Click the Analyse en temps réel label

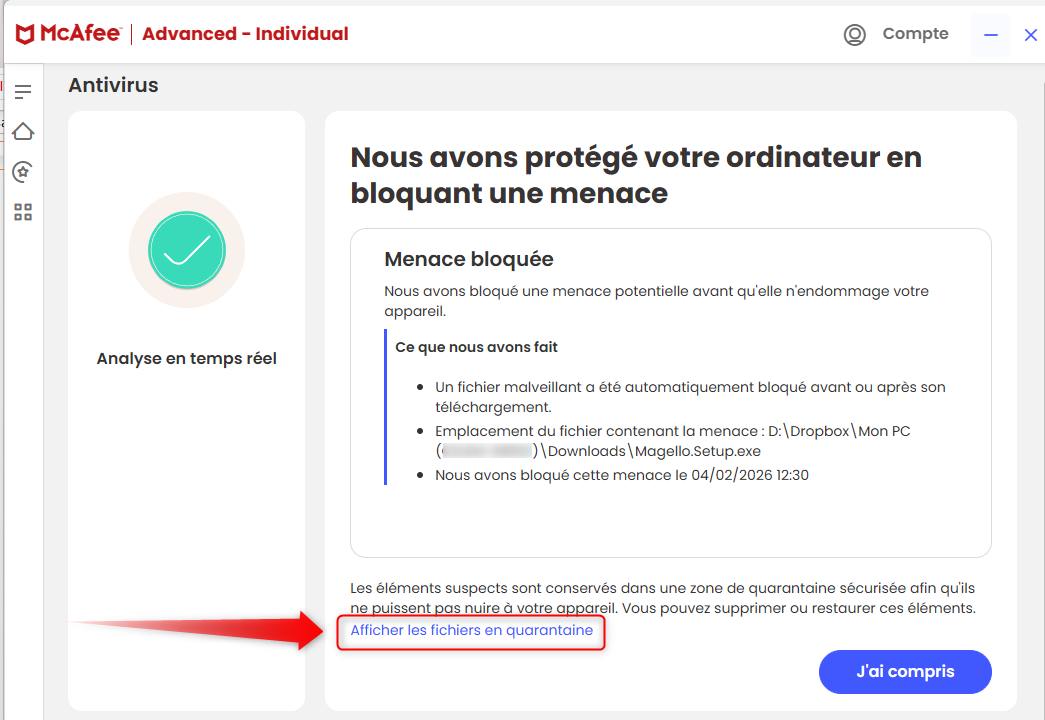tap(186, 358)
